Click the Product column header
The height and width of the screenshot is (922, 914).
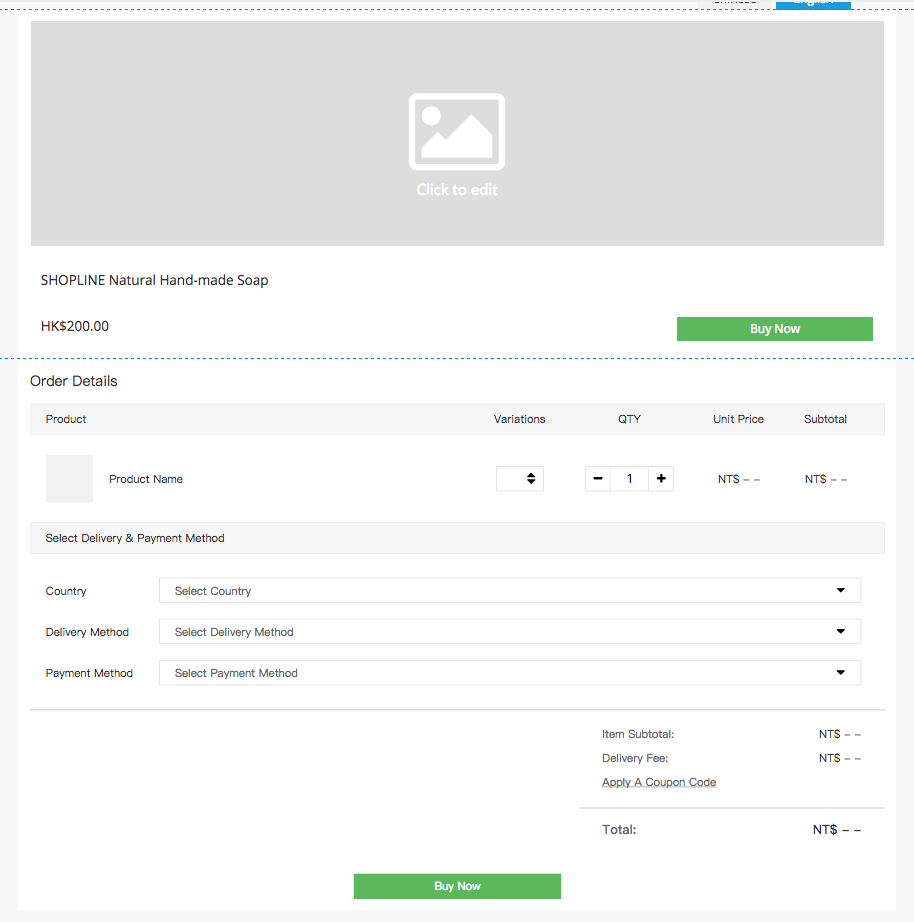click(66, 419)
